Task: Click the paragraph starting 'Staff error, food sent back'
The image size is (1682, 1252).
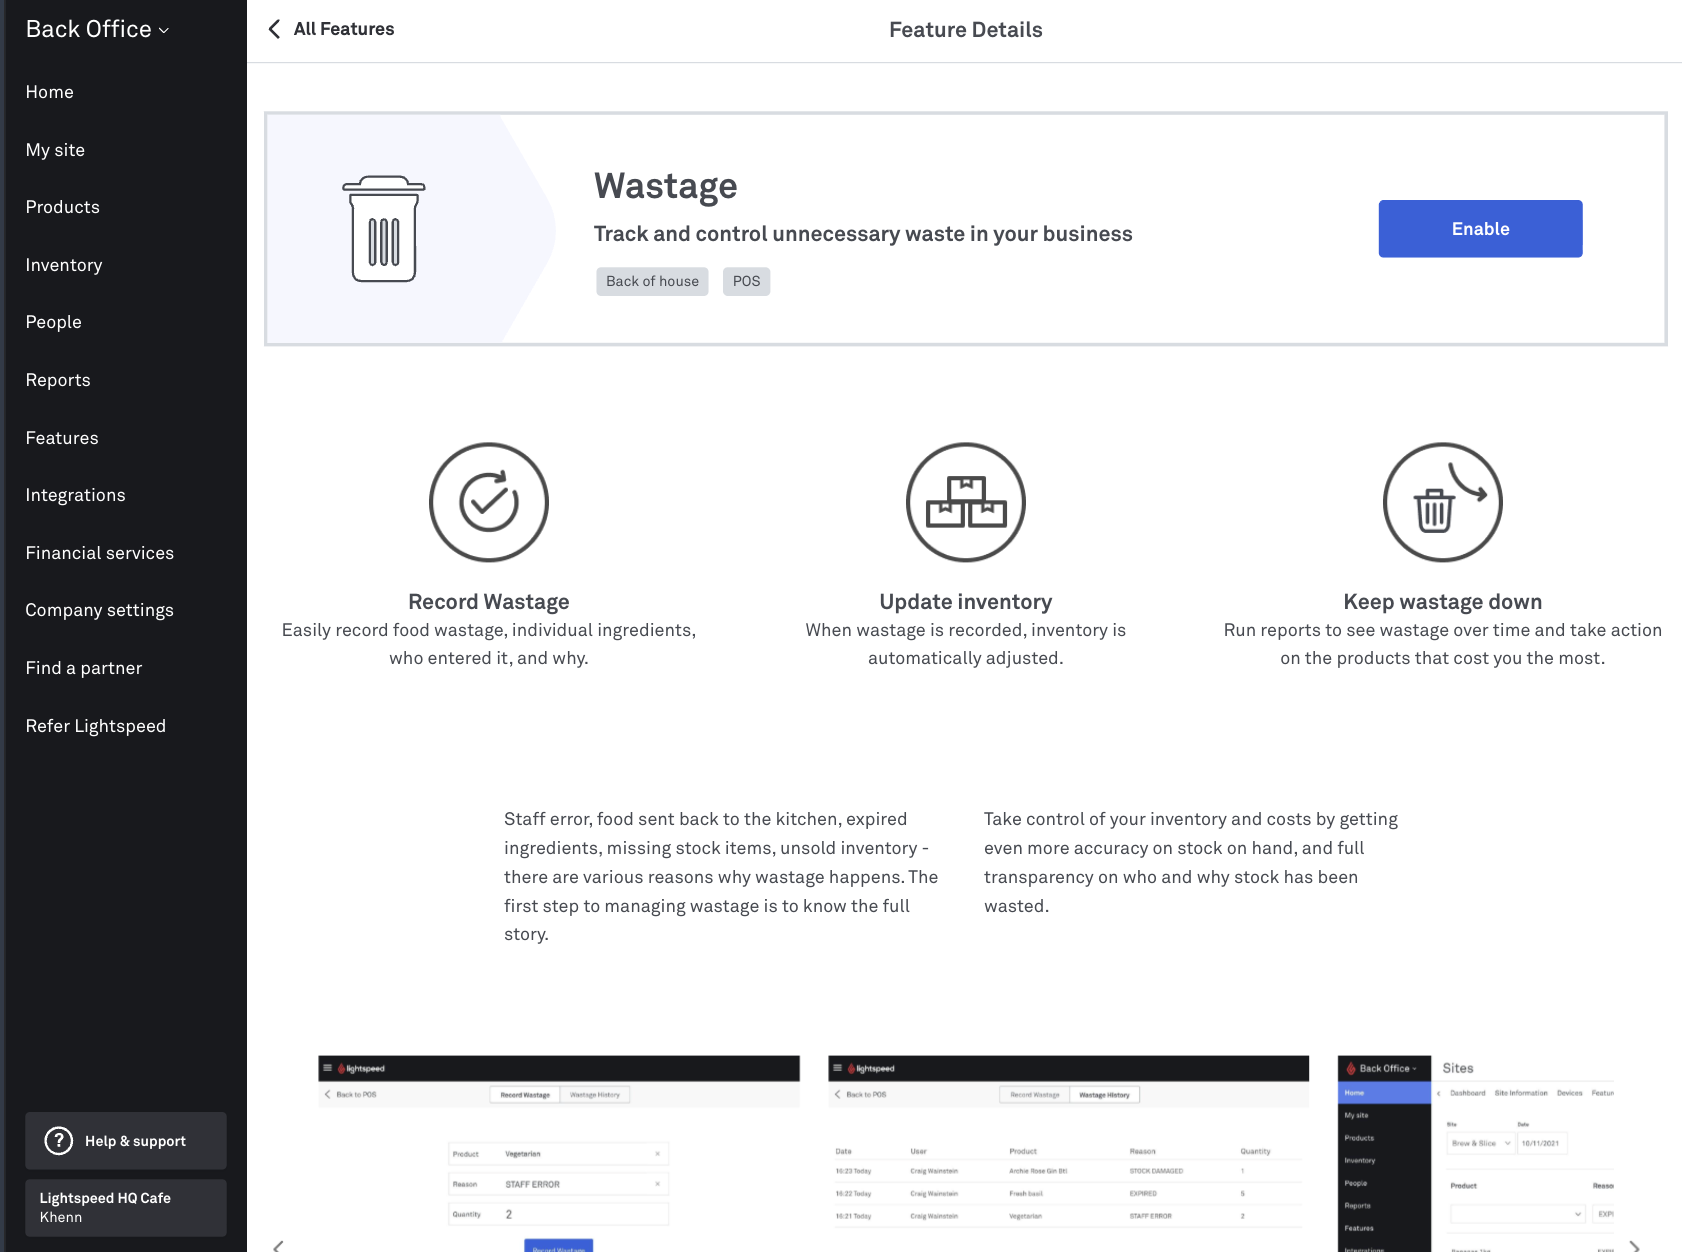Action: (722, 877)
